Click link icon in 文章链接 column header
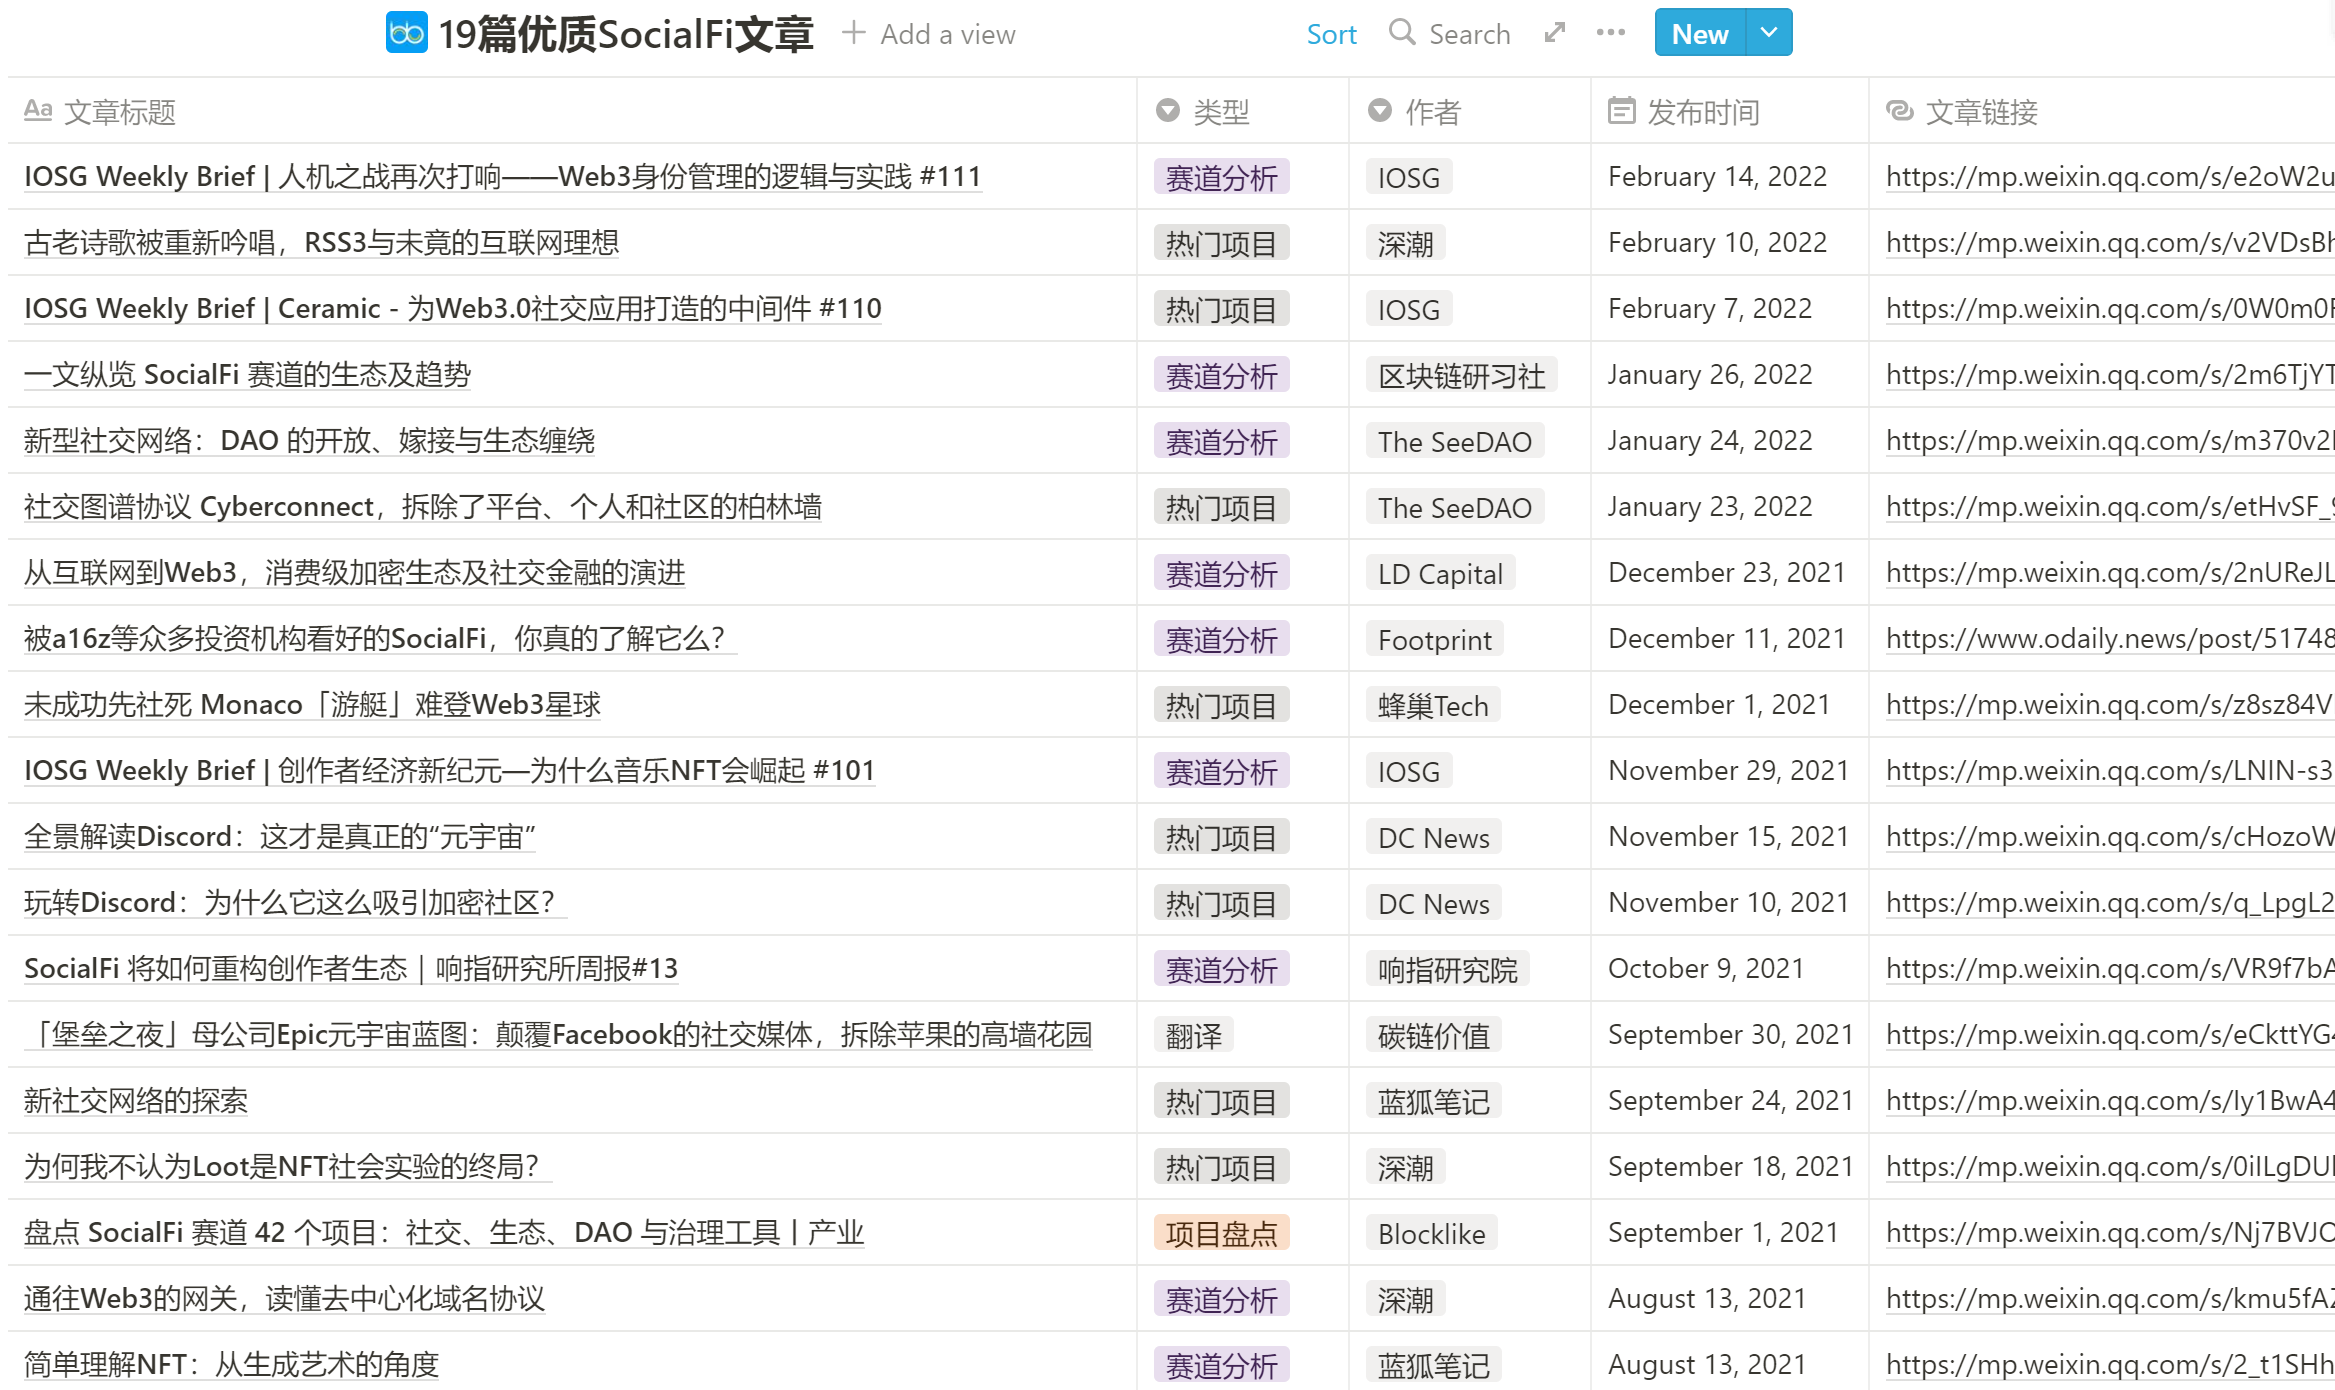The width and height of the screenshot is (2335, 1390). tap(1899, 111)
